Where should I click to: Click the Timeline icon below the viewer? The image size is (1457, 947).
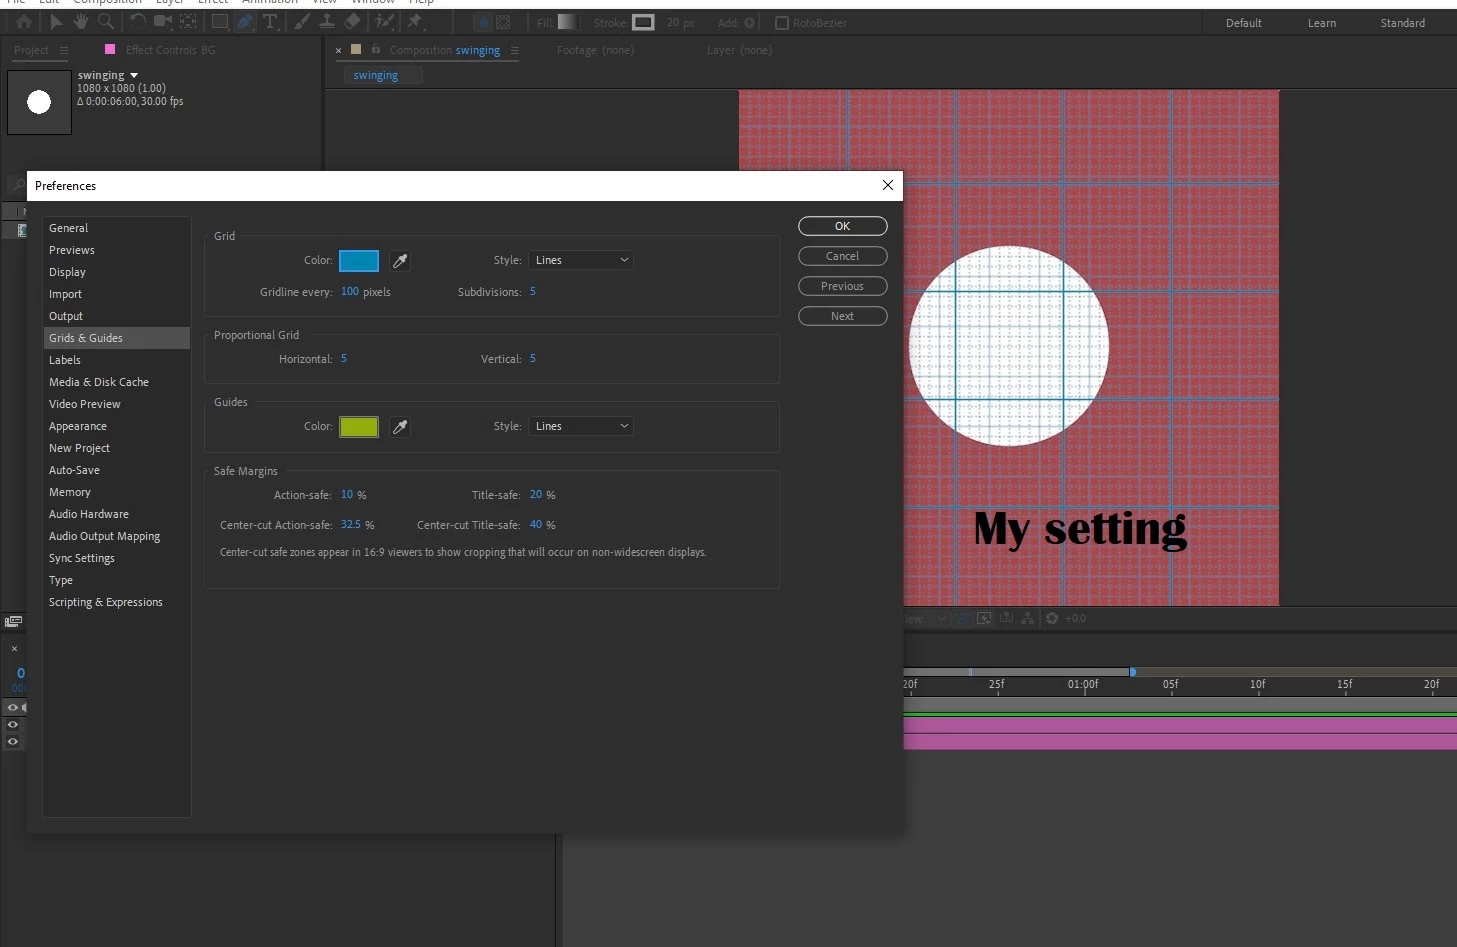[1006, 618]
